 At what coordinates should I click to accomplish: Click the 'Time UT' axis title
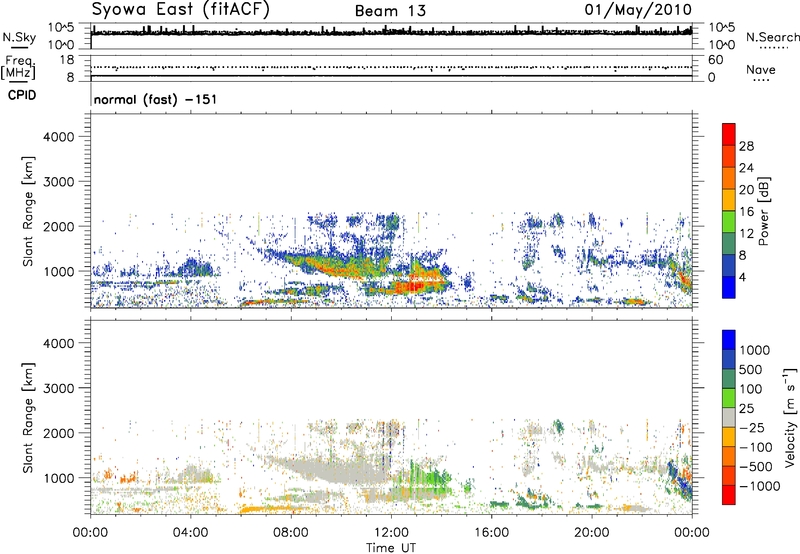click(391, 548)
